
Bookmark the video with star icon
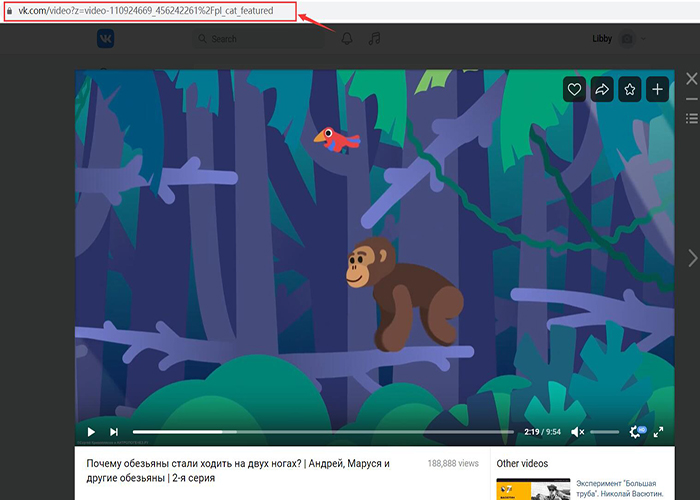[629, 89]
